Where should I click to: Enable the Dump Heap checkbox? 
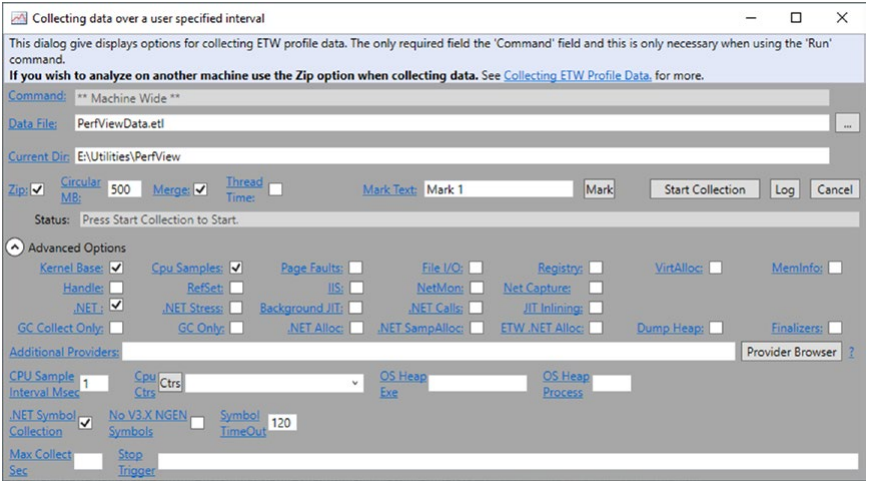point(715,328)
